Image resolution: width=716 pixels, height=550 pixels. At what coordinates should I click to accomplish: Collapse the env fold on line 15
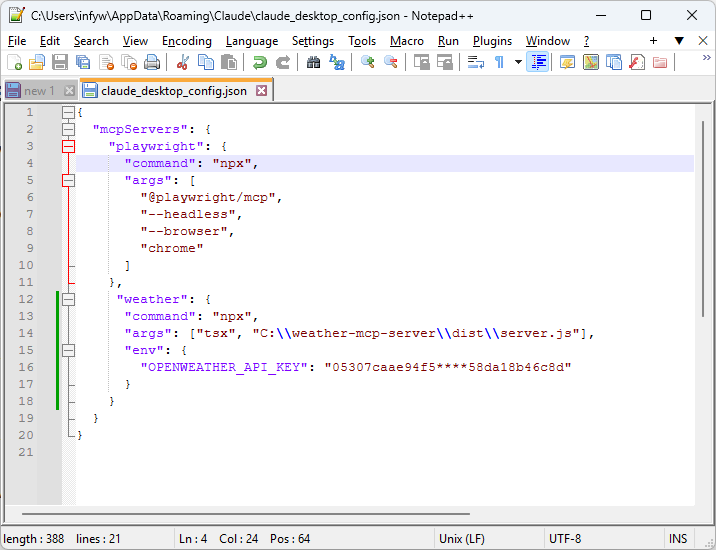68,350
